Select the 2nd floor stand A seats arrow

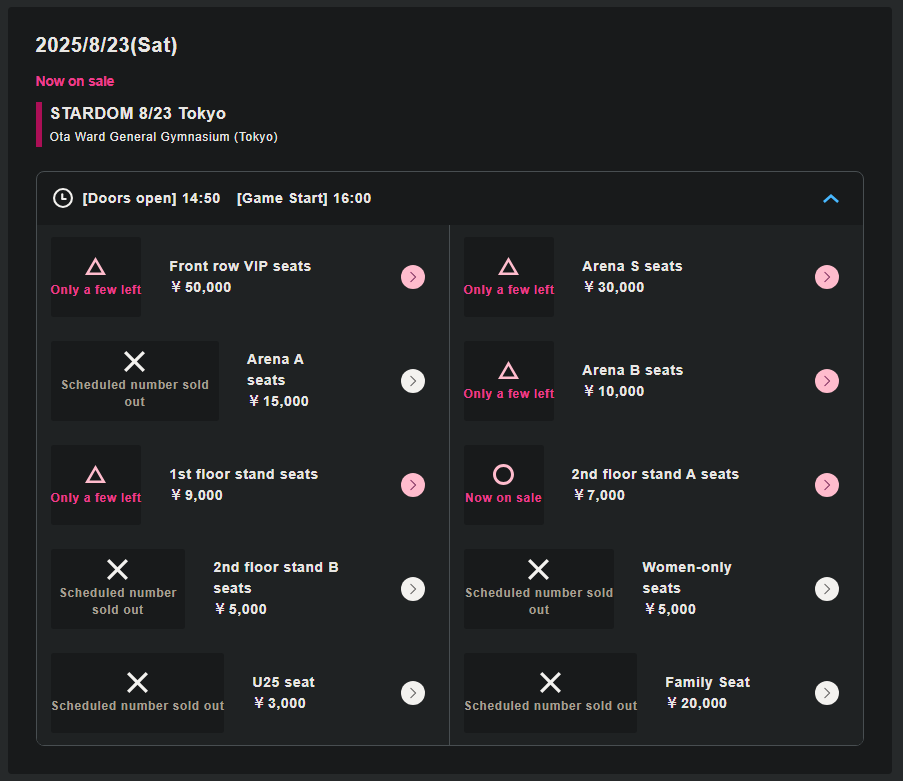(x=826, y=485)
